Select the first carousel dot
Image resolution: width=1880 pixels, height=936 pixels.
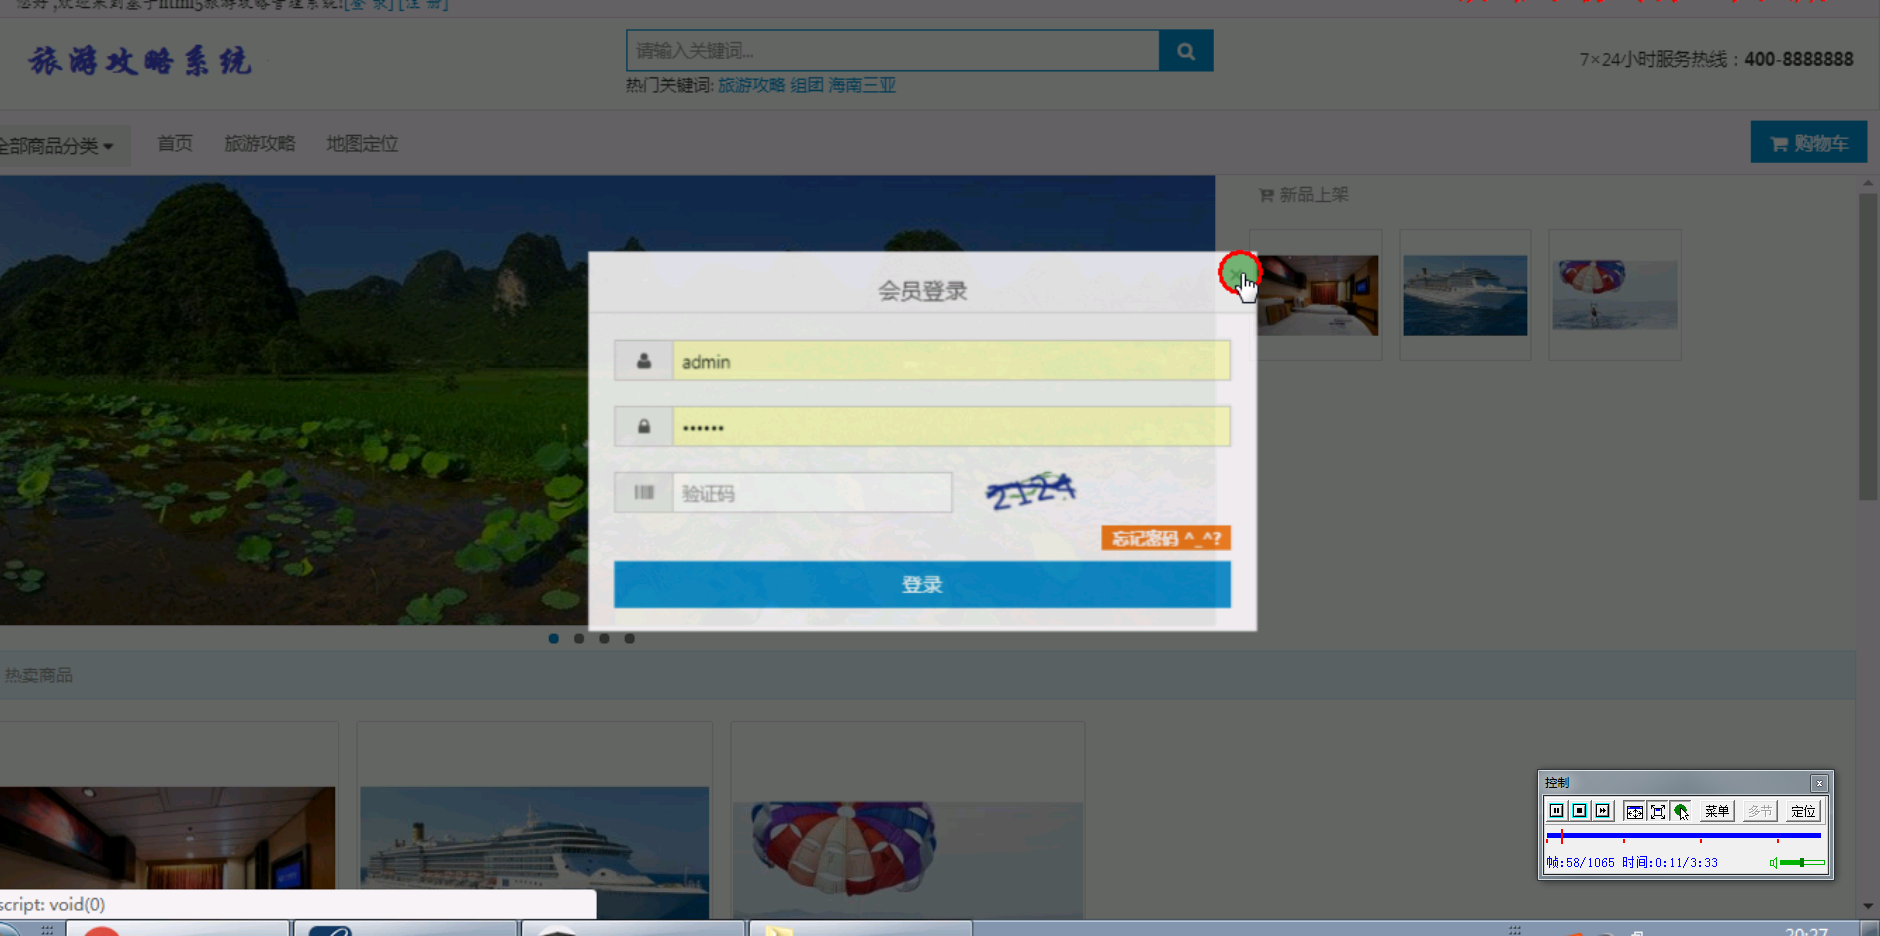click(554, 638)
